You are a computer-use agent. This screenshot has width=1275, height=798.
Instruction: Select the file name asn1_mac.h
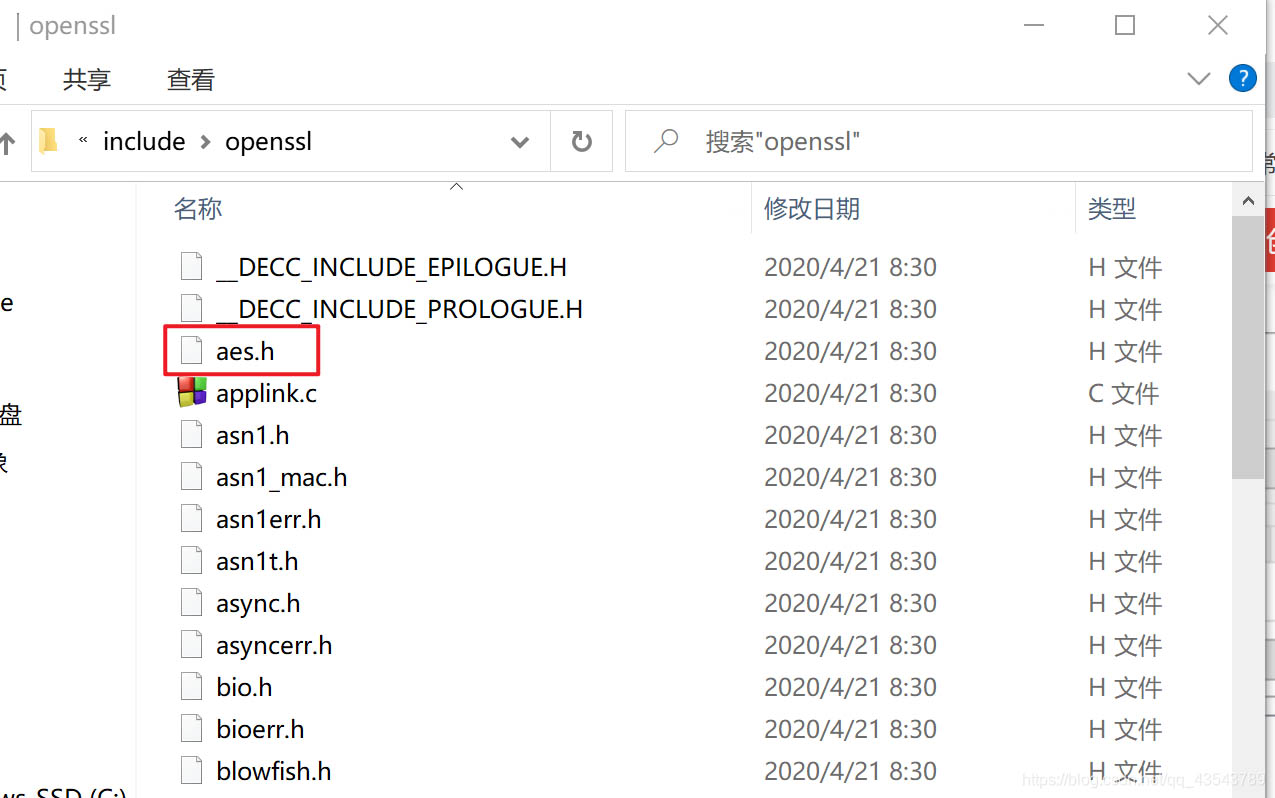tap(281, 477)
